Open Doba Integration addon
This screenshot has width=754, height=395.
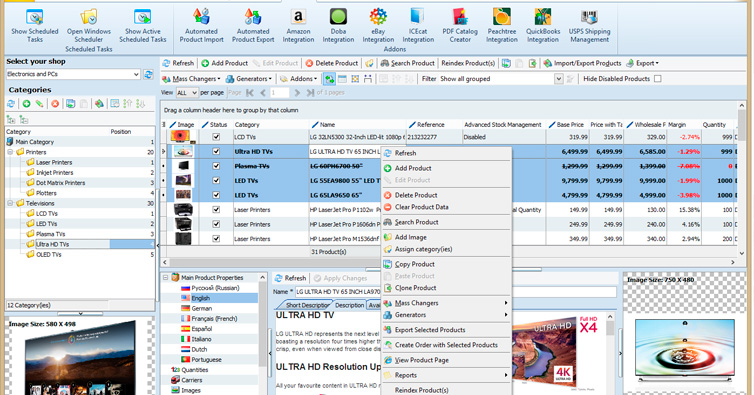[x=338, y=26]
